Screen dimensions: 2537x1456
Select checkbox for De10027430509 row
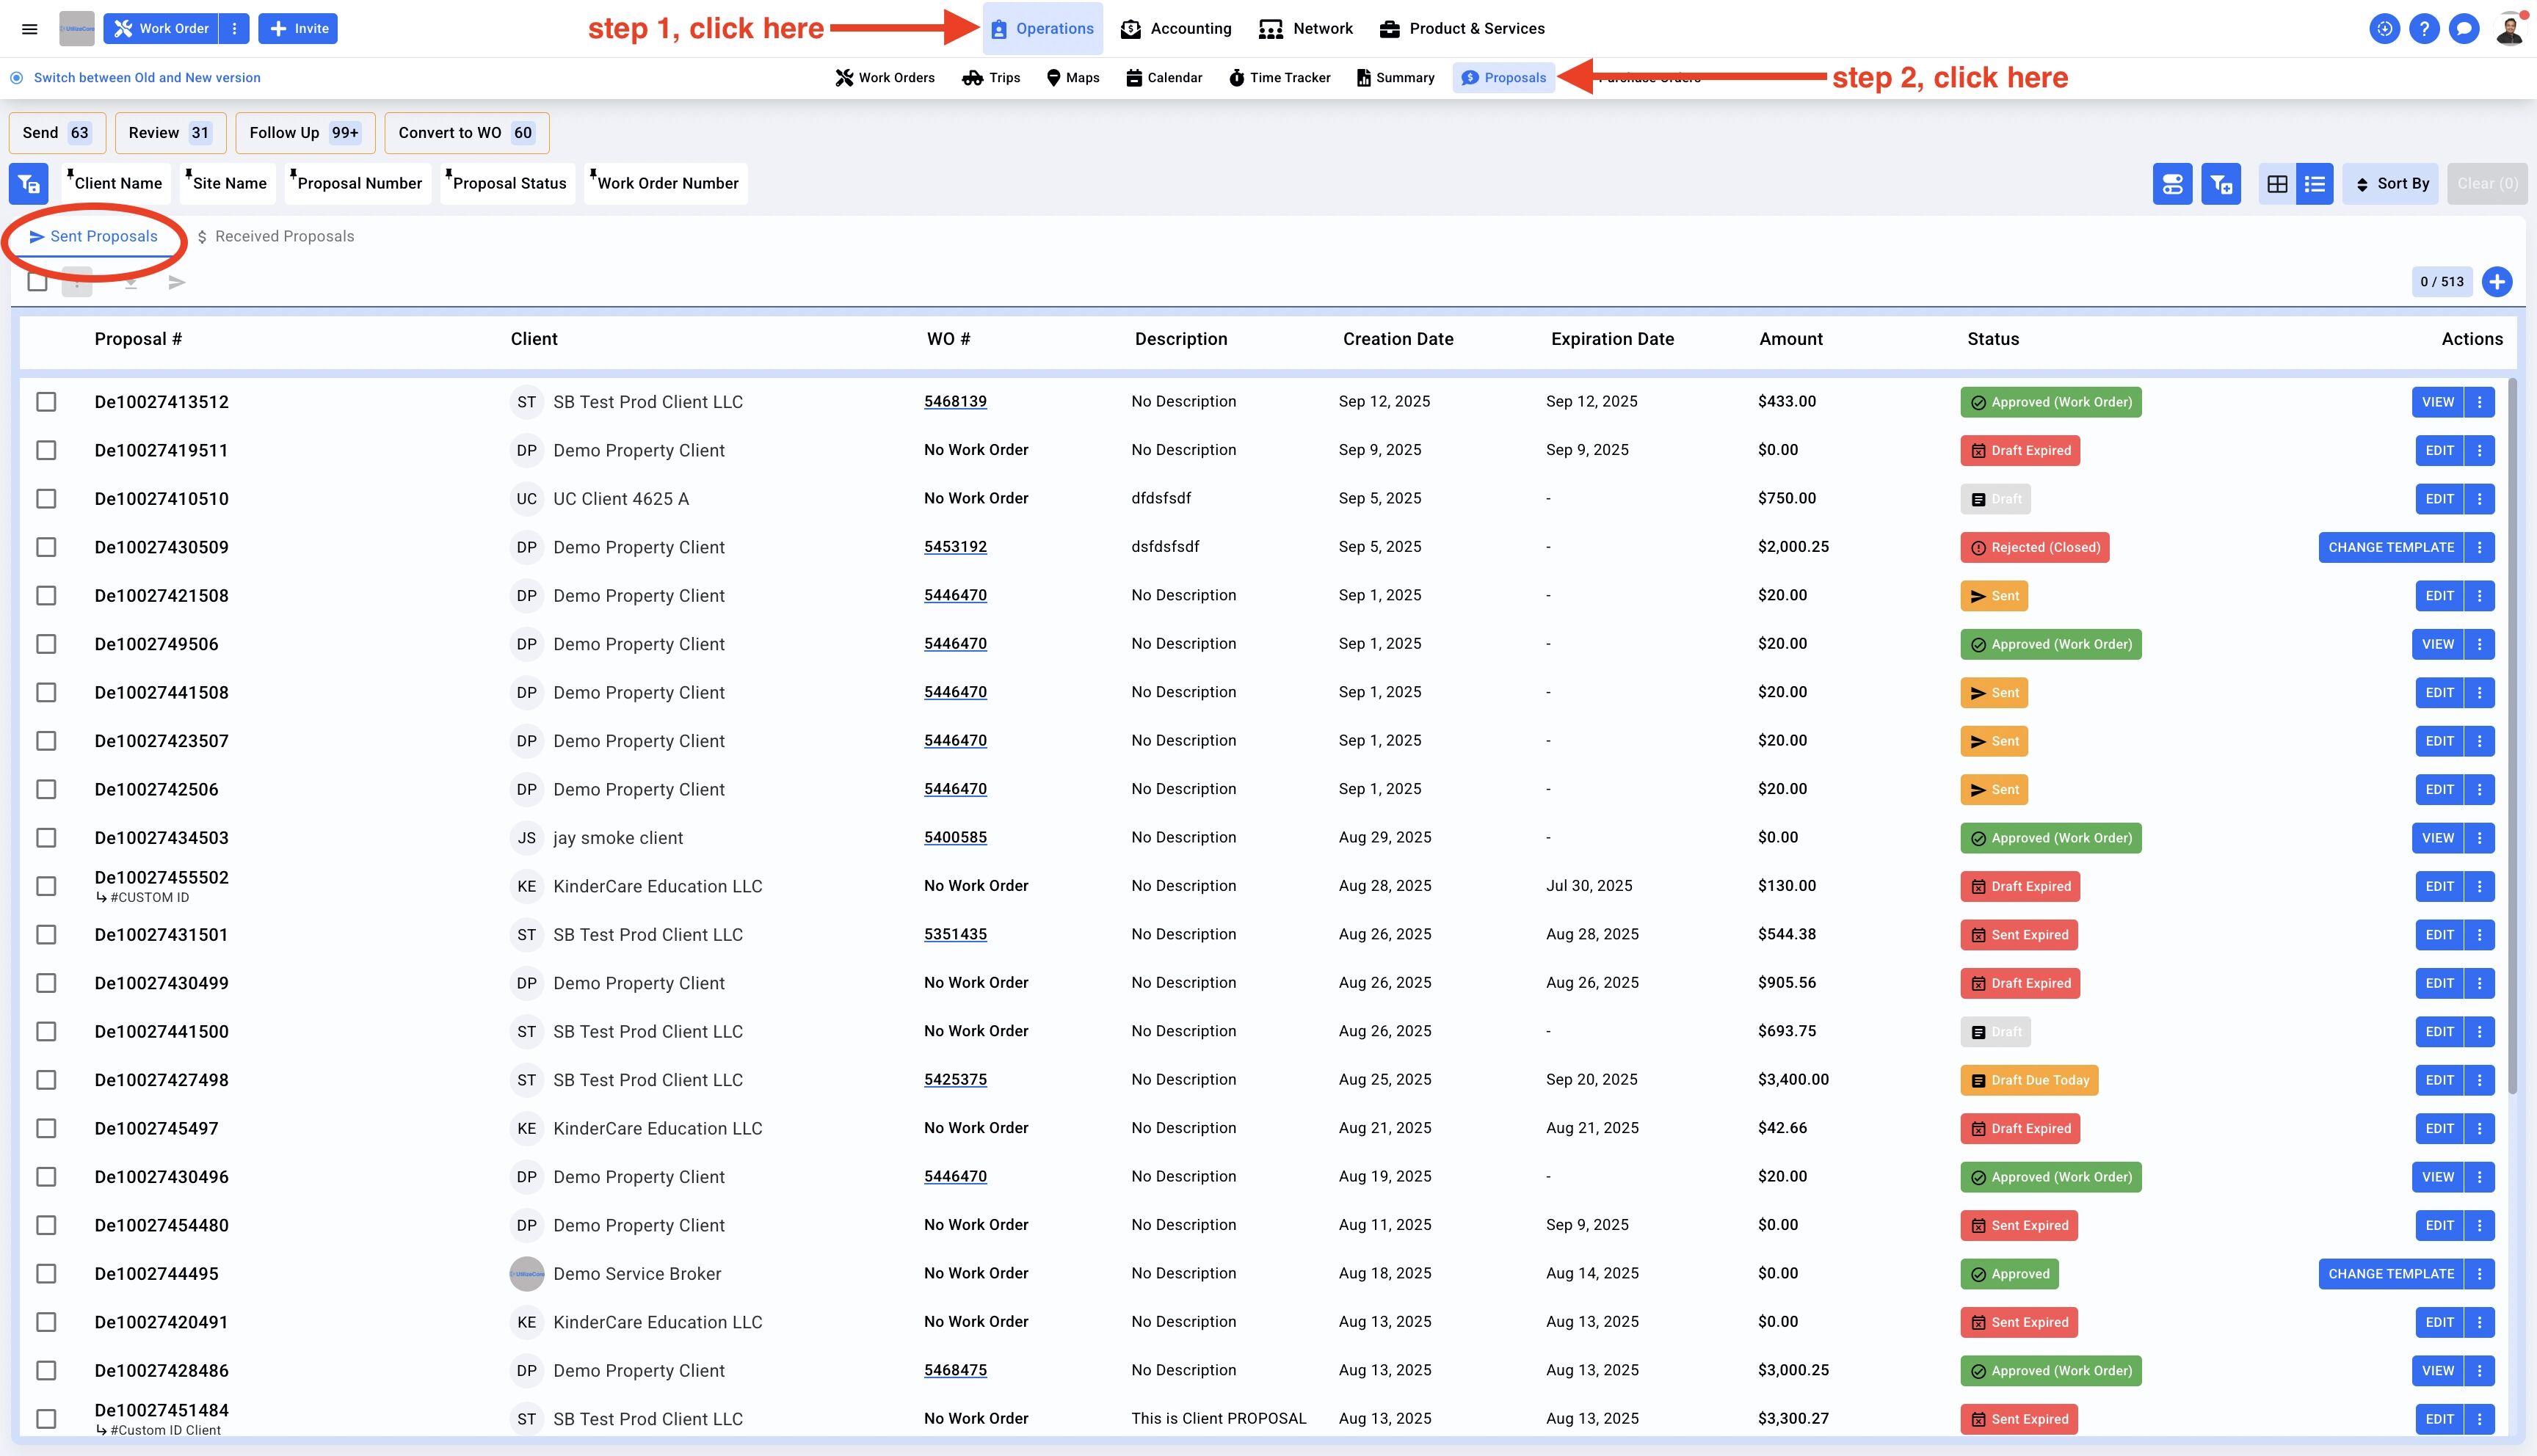click(46, 547)
